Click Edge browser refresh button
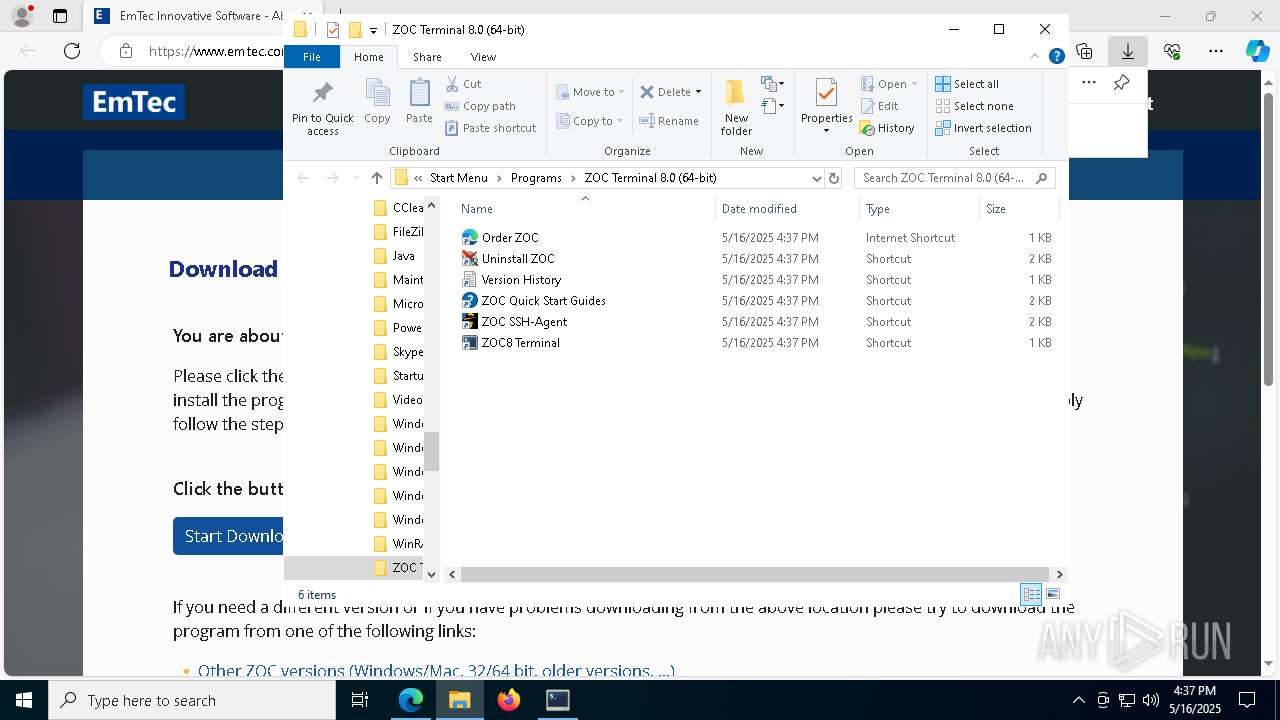 tap(72, 51)
